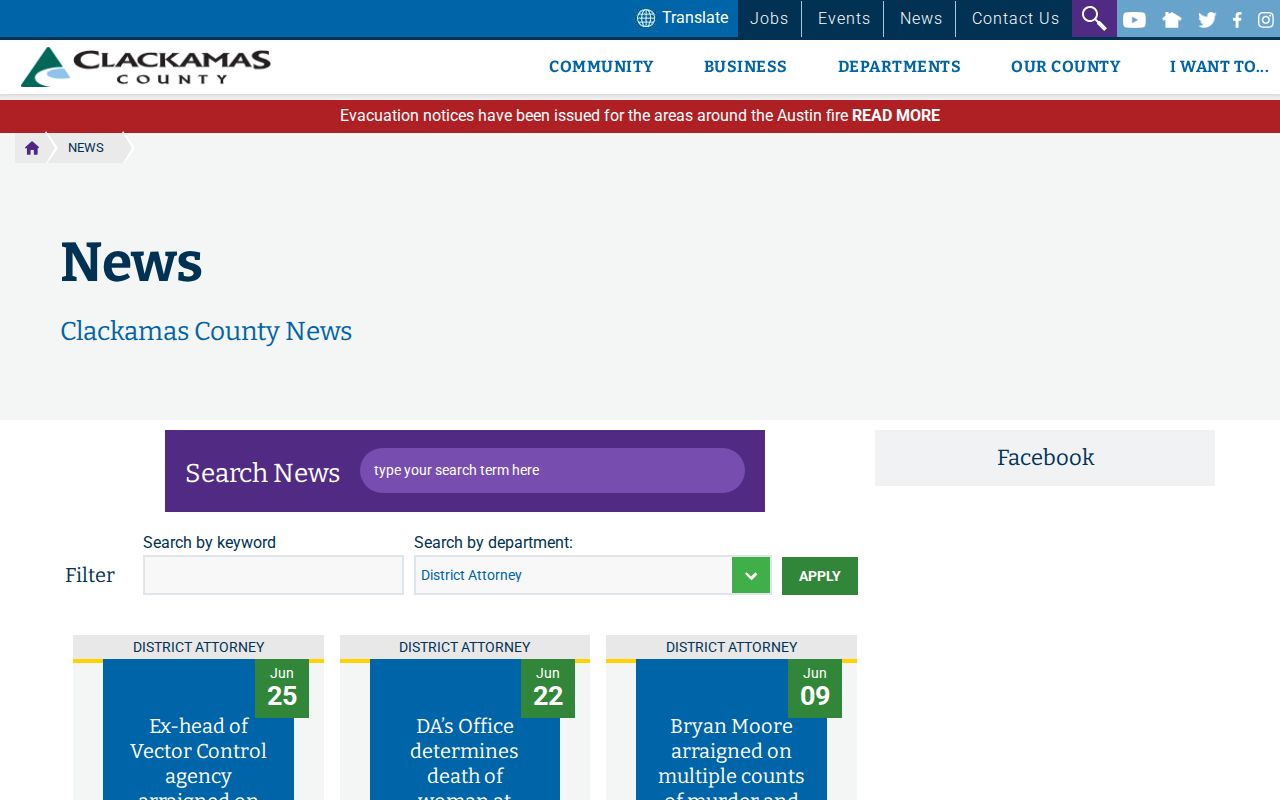Open the Twitter bird icon
The height and width of the screenshot is (800, 1280).
click(1207, 19)
